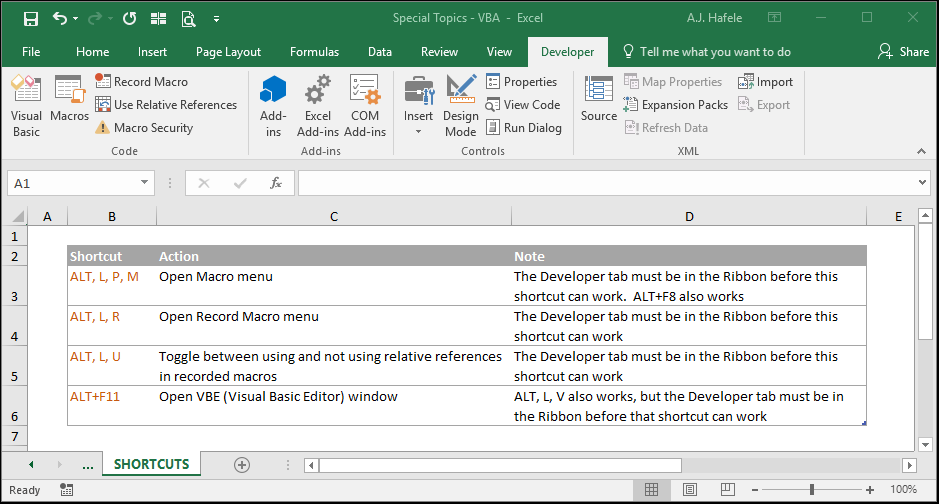The width and height of the screenshot is (939, 504).
Task: Click the Macros icon in Code group
Action: click(69, 99)
